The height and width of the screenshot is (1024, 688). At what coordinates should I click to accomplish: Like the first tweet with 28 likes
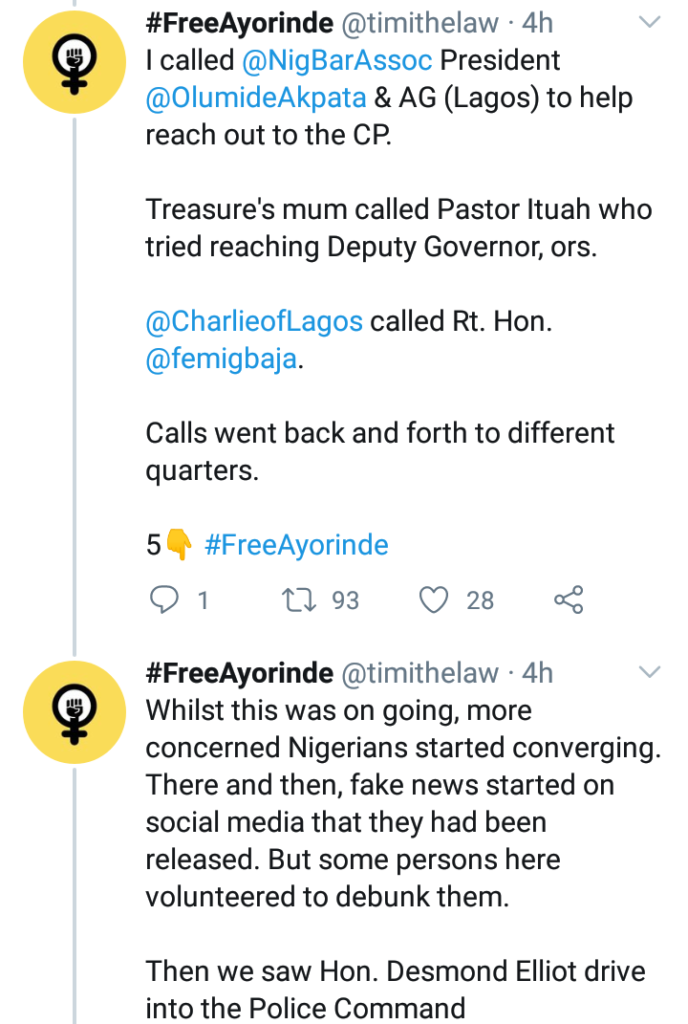pyautogui.click(x=434, y=600)
